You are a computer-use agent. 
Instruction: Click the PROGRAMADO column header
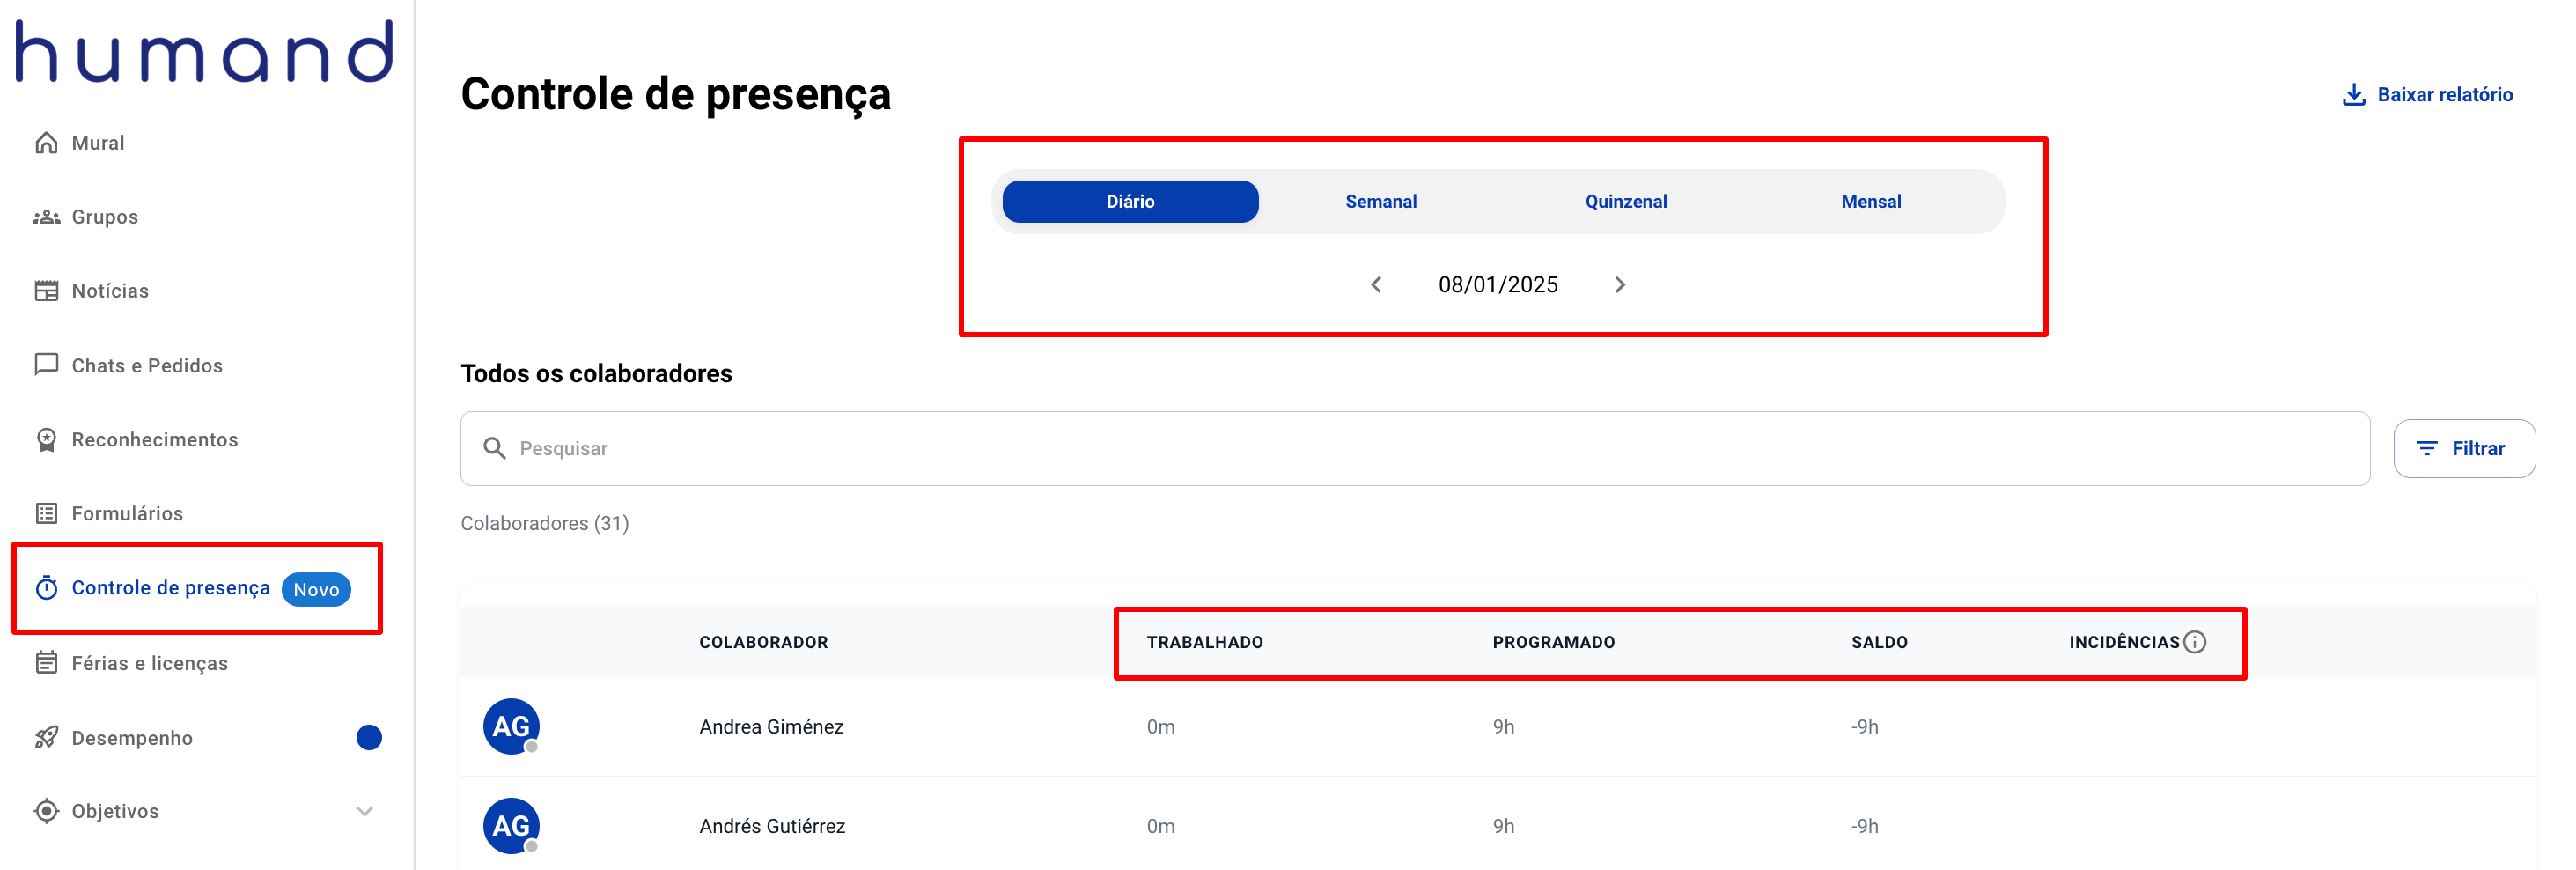tap(1554, 642)
